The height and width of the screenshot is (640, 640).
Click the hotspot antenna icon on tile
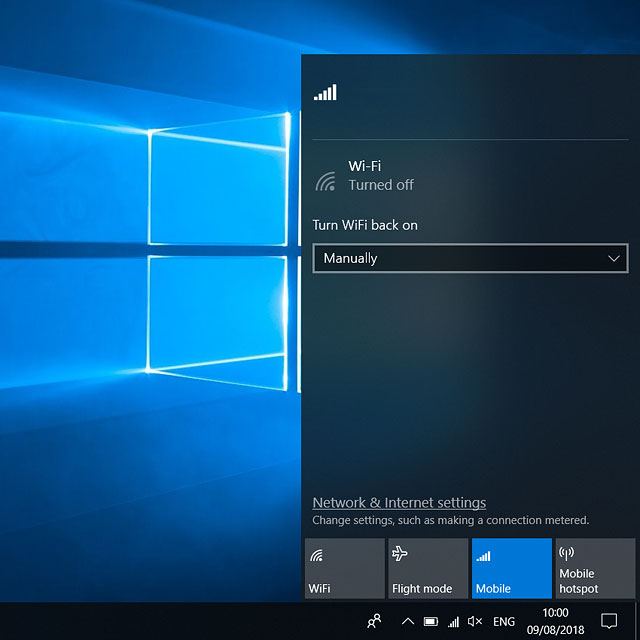click(x=567, y=553)
